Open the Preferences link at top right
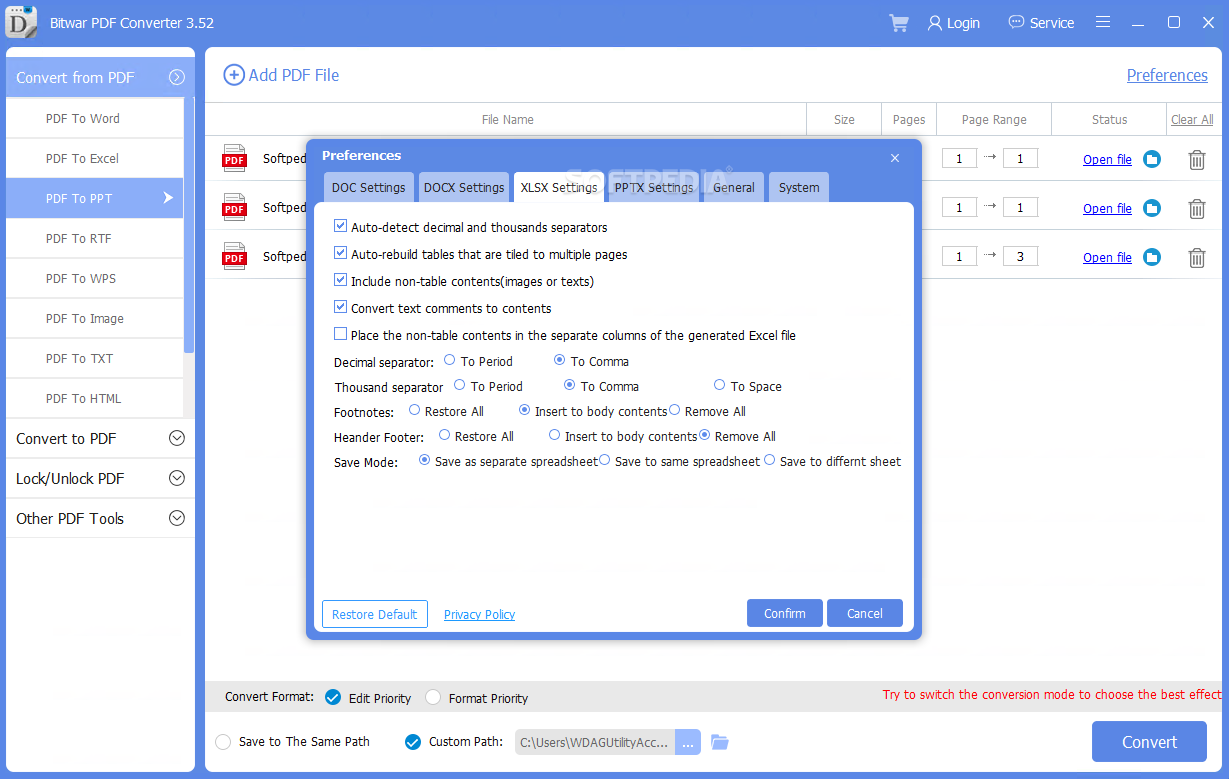This screenshot has height=779, width=1229. (1167, 75)
